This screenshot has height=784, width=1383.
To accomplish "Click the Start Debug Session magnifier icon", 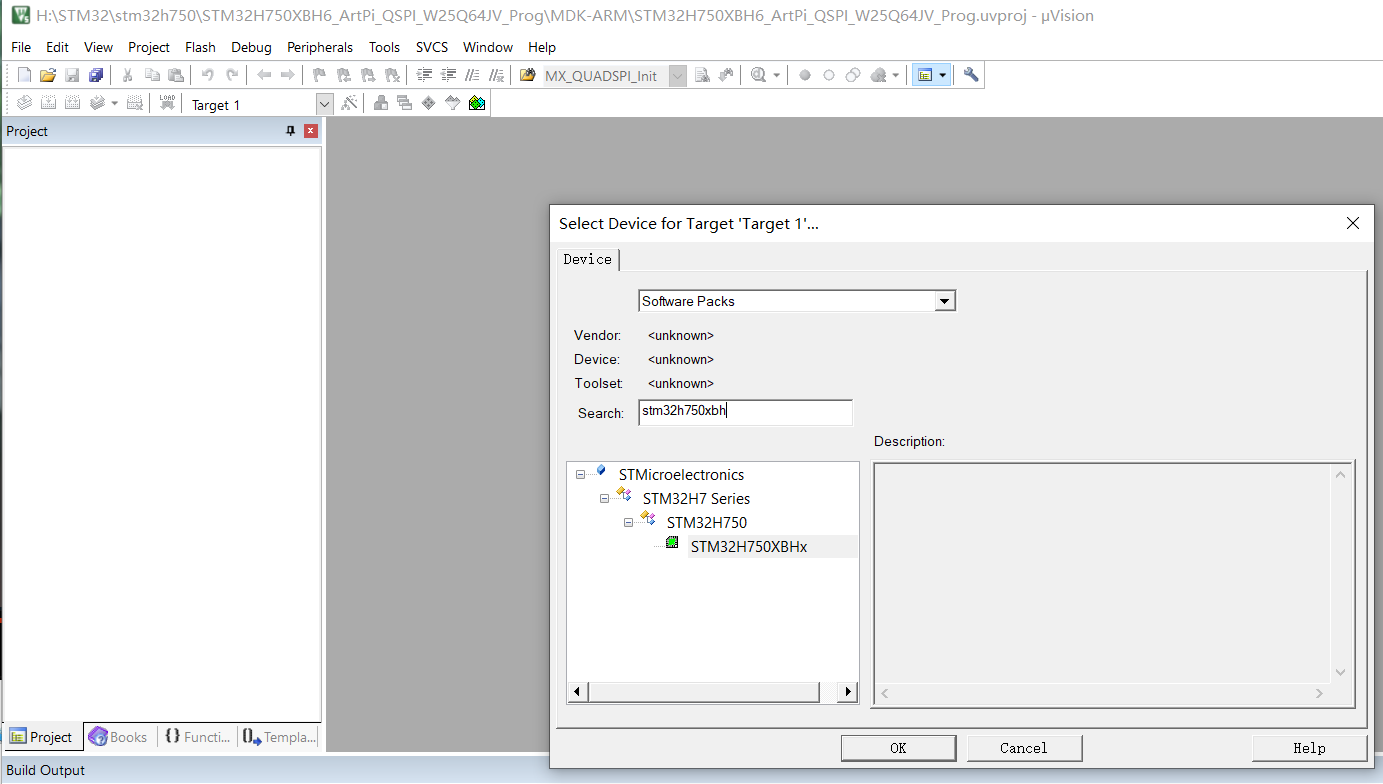I will click(x=759, y=75).
